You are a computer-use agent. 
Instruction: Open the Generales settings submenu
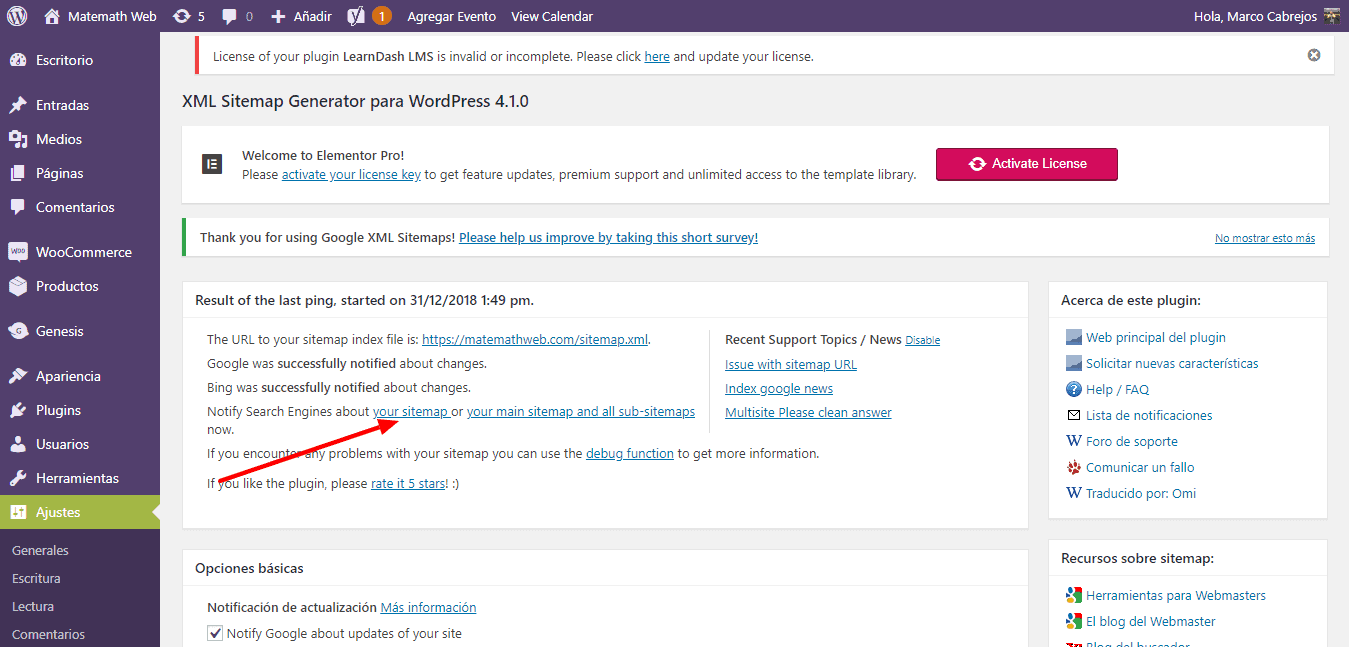click(40, 550)
